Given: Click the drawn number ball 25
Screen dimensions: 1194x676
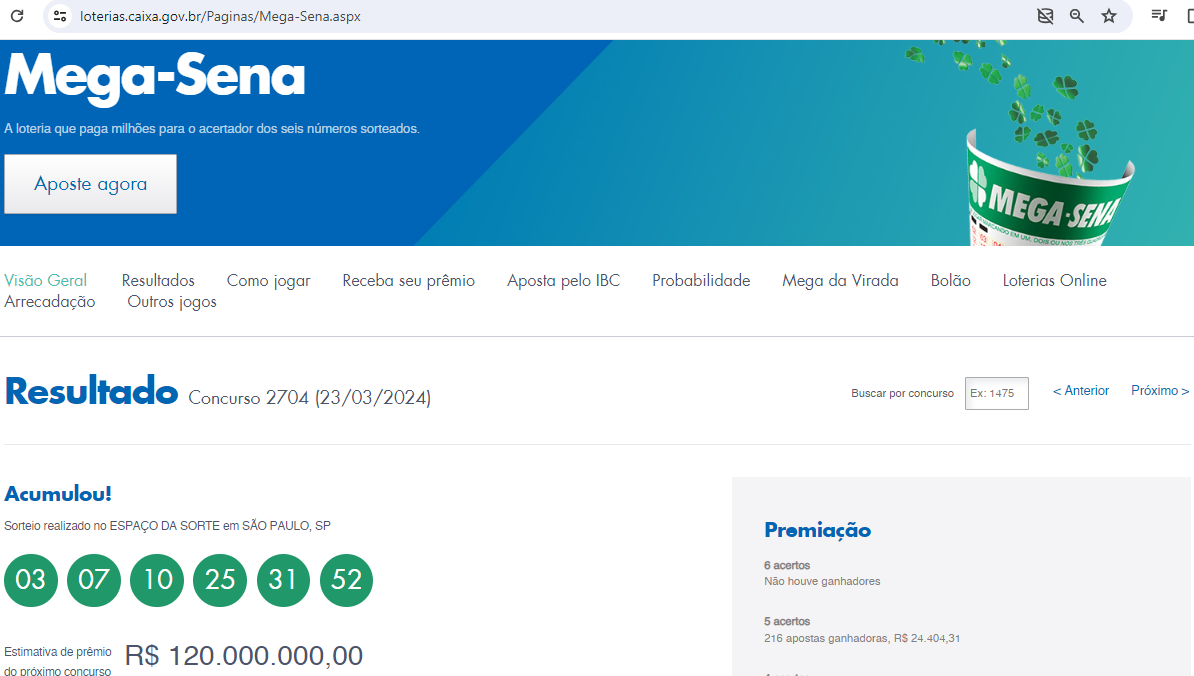Looking at the screenshot, I should click(x=220, y=580).
